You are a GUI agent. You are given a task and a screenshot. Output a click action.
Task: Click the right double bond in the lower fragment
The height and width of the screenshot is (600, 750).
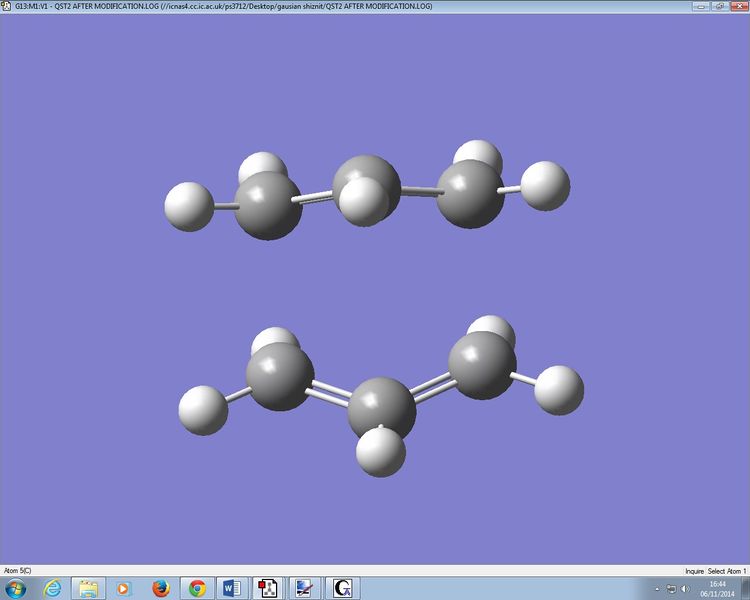(433, 387)
